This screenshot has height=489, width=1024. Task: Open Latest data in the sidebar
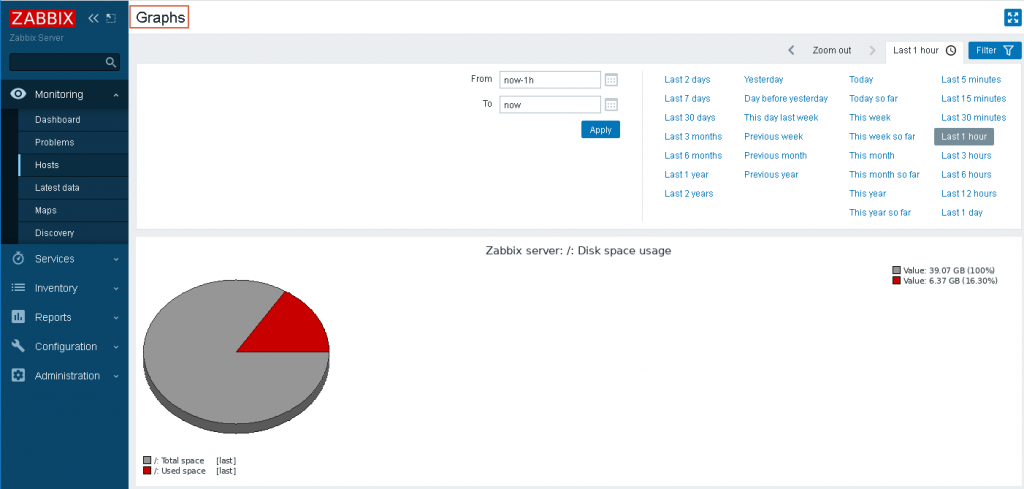tap(57, 187)
